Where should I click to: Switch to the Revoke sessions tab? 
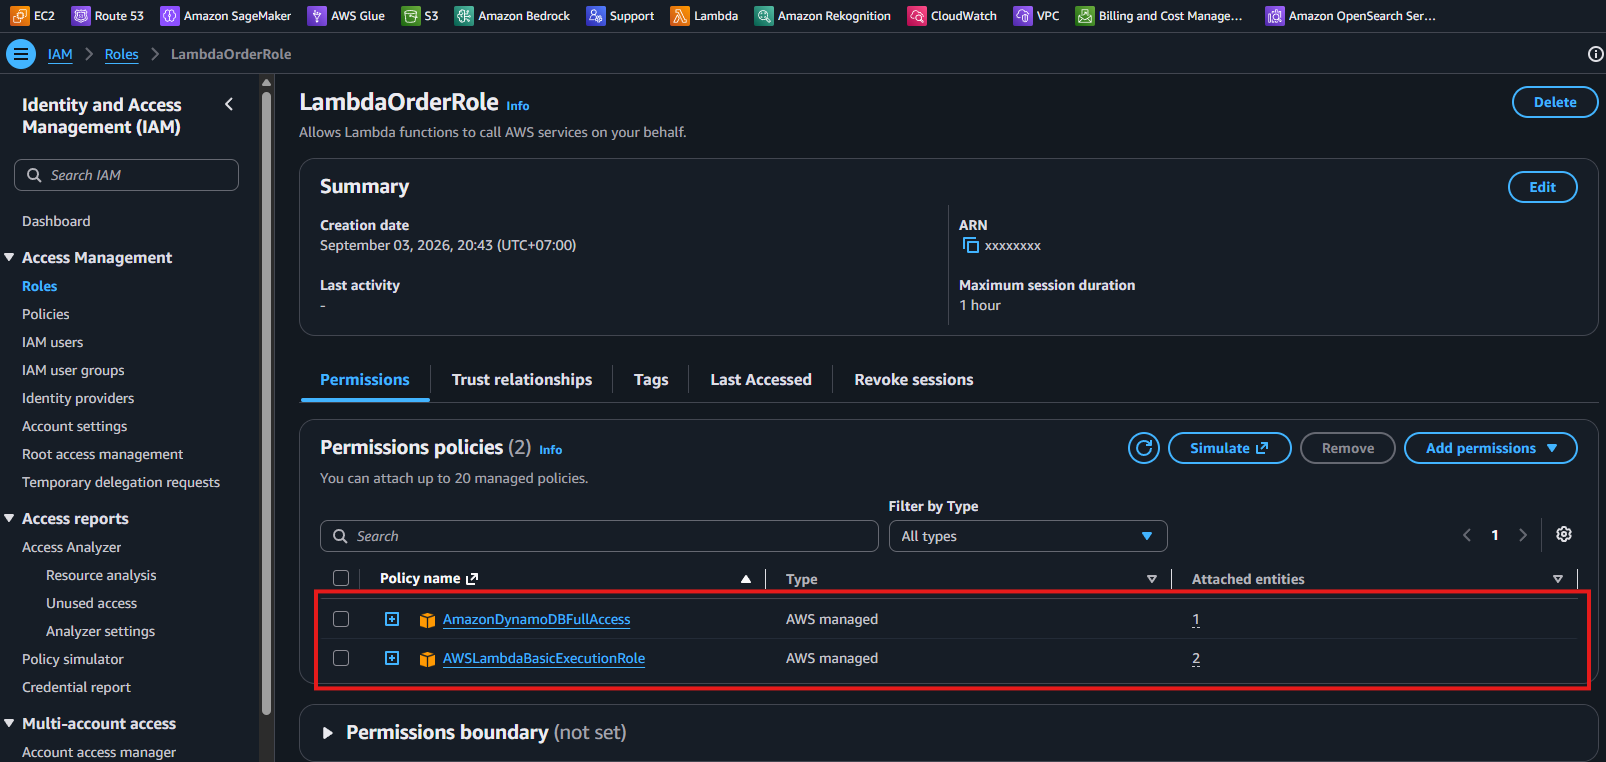coord(914,380)
